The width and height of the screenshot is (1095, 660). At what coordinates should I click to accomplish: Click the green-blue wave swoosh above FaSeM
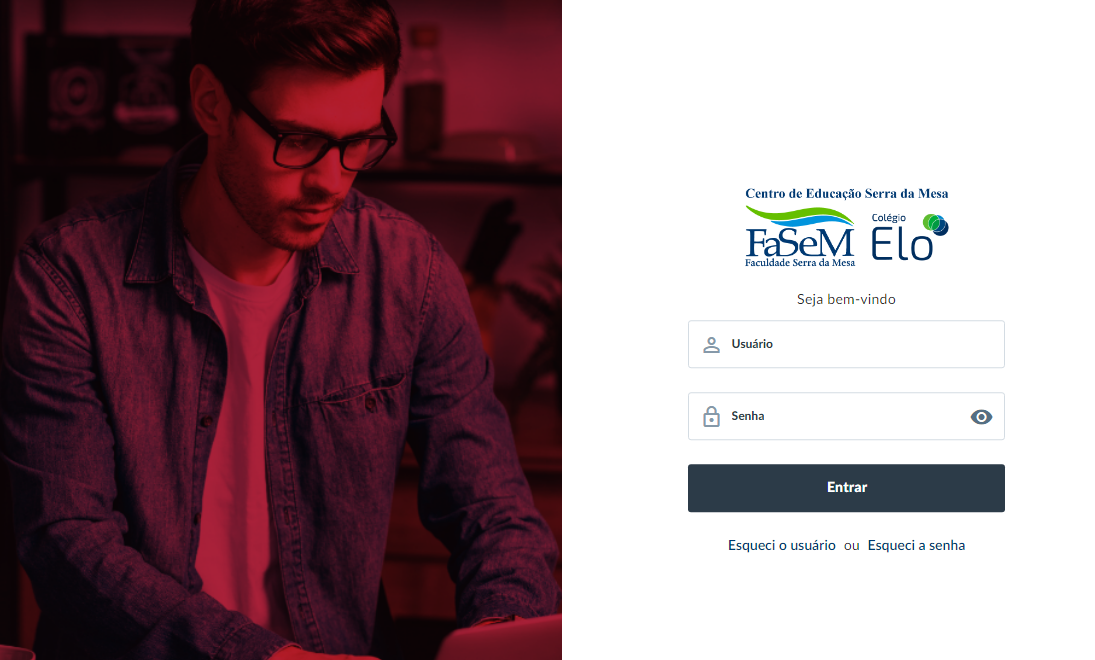(x=800, y=215)
